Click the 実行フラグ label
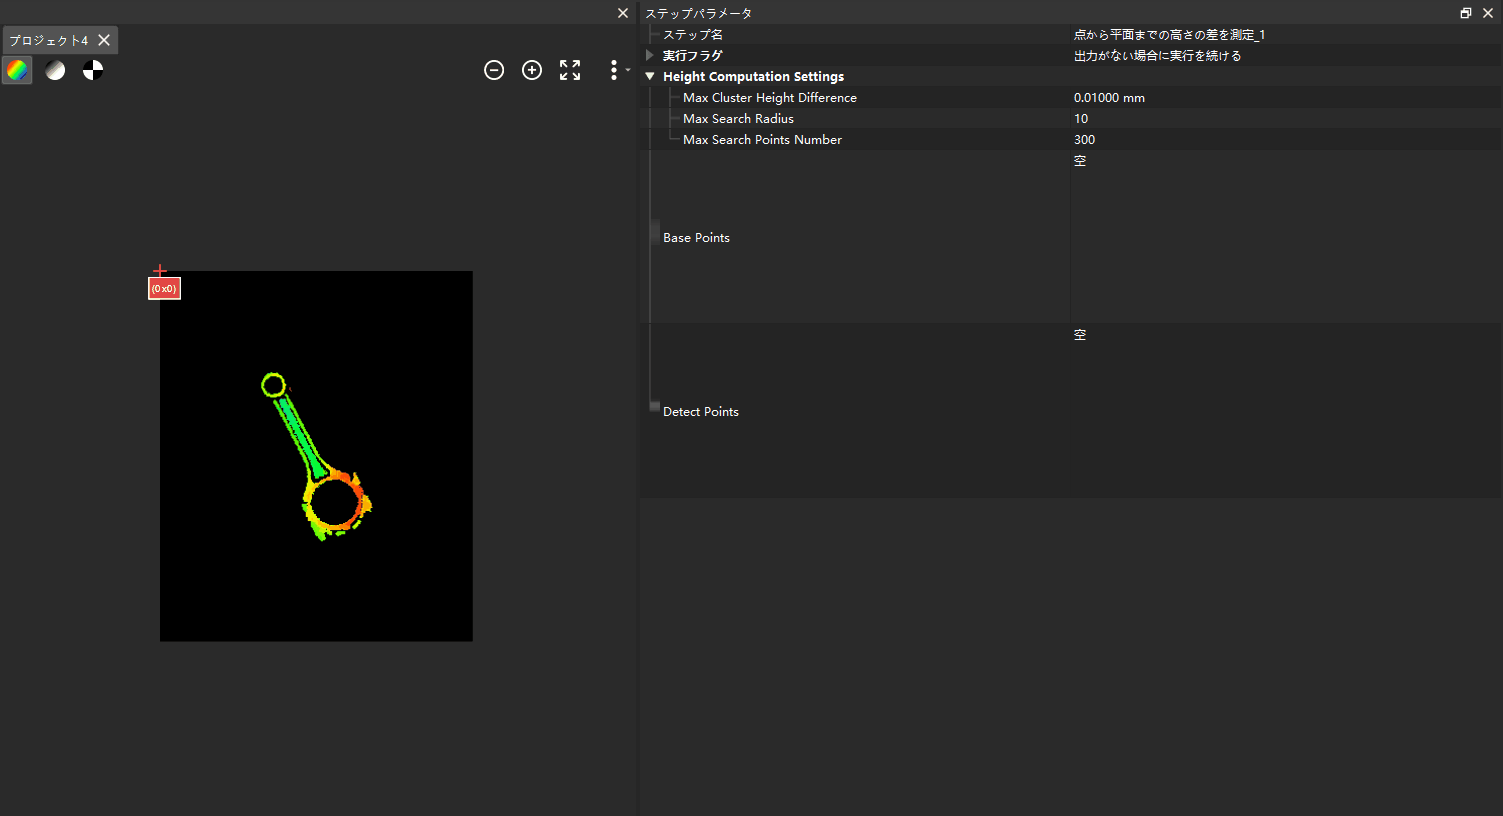The image size is (1503, 816). [x=692, y=56]
